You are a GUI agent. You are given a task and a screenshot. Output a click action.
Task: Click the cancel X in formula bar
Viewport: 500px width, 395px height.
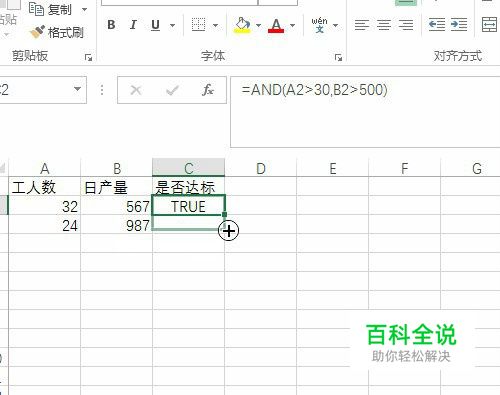point(136,90)
